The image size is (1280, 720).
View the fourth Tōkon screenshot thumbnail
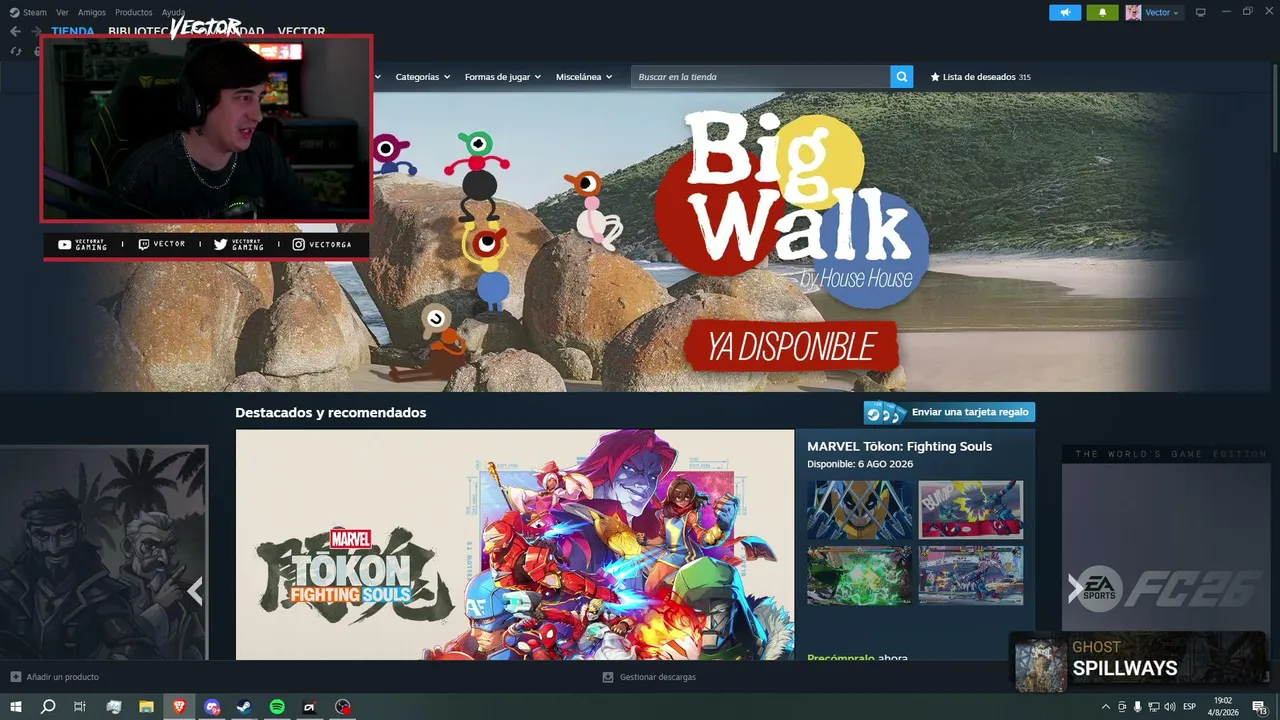point(971,575)
